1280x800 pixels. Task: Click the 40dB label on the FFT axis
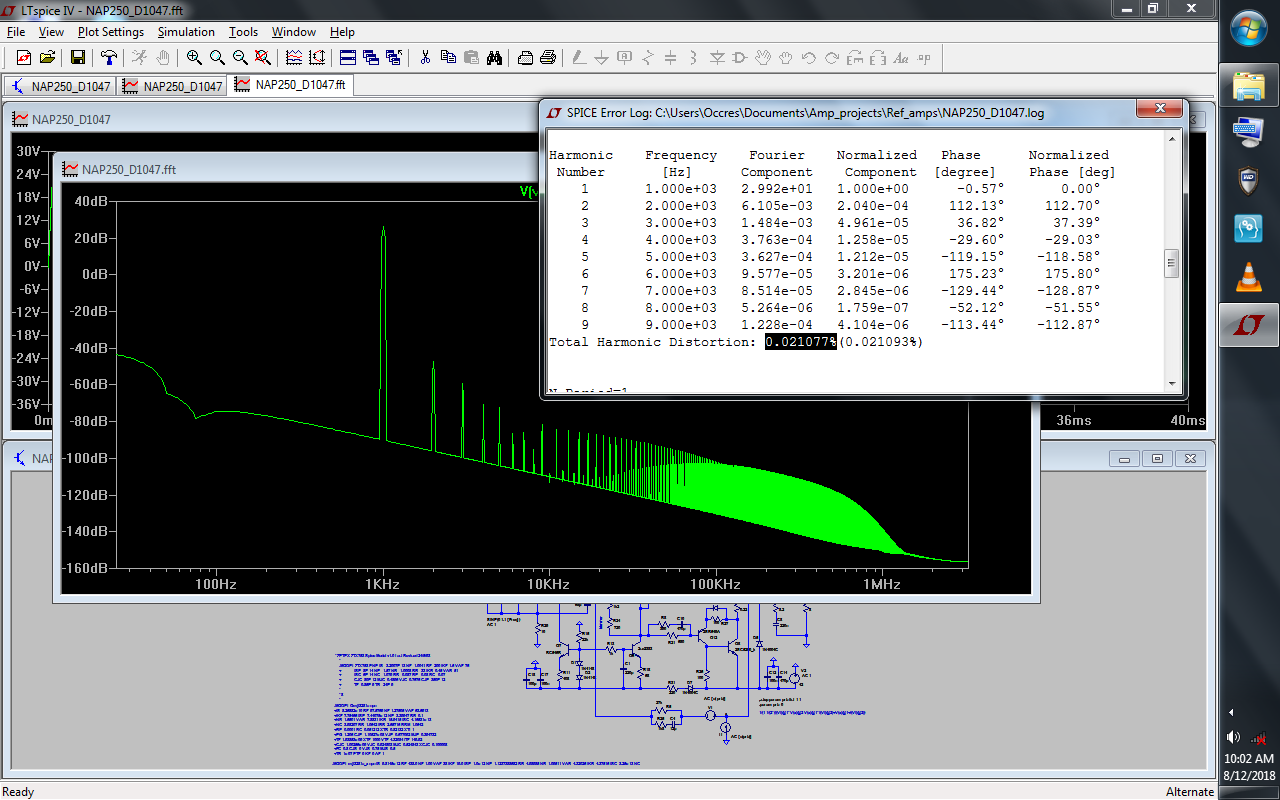(x=89, y=201)
